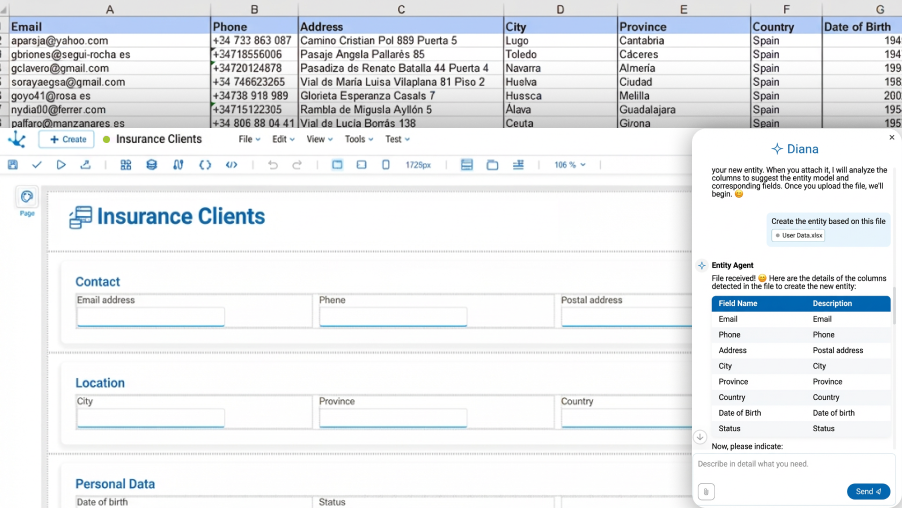Expand the Test dropdown menu

point(398,139)
